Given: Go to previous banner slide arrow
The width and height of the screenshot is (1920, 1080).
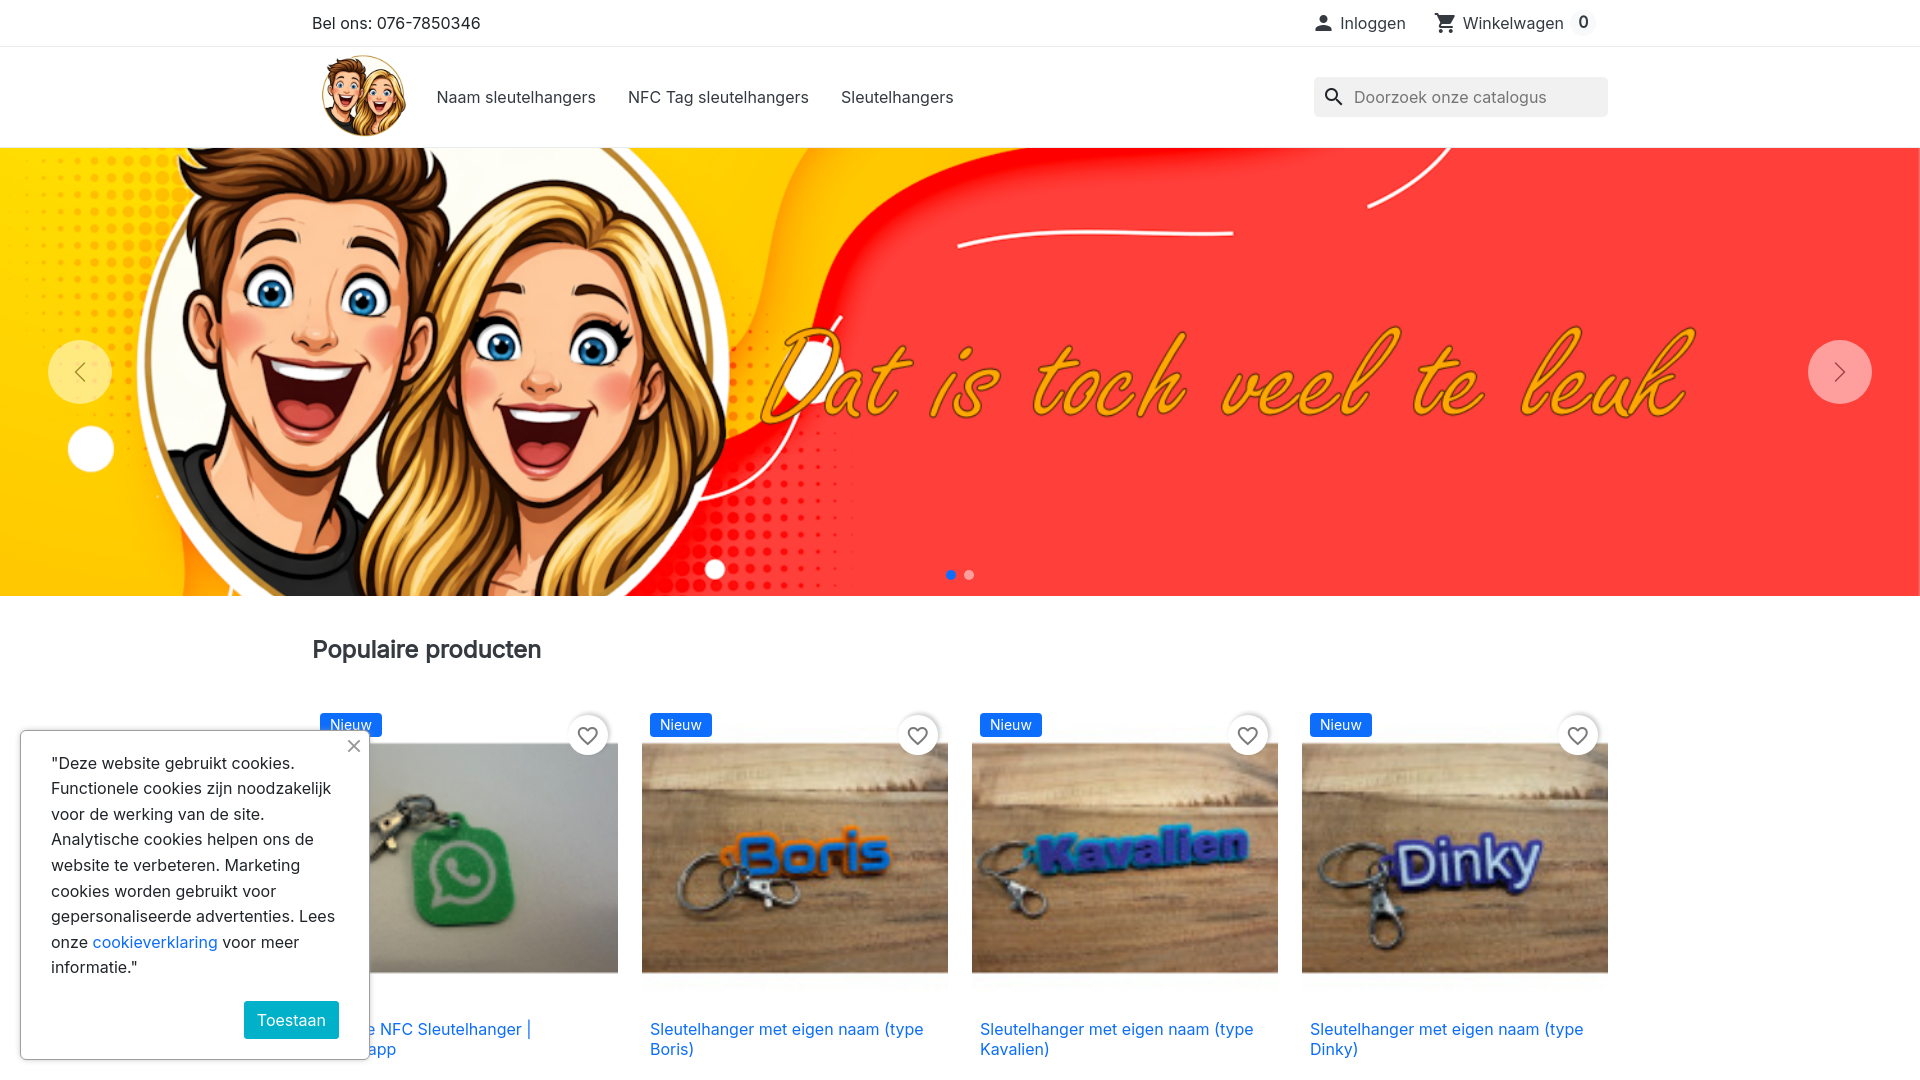Looking at the screenshot, I should [x=80, y=372].
